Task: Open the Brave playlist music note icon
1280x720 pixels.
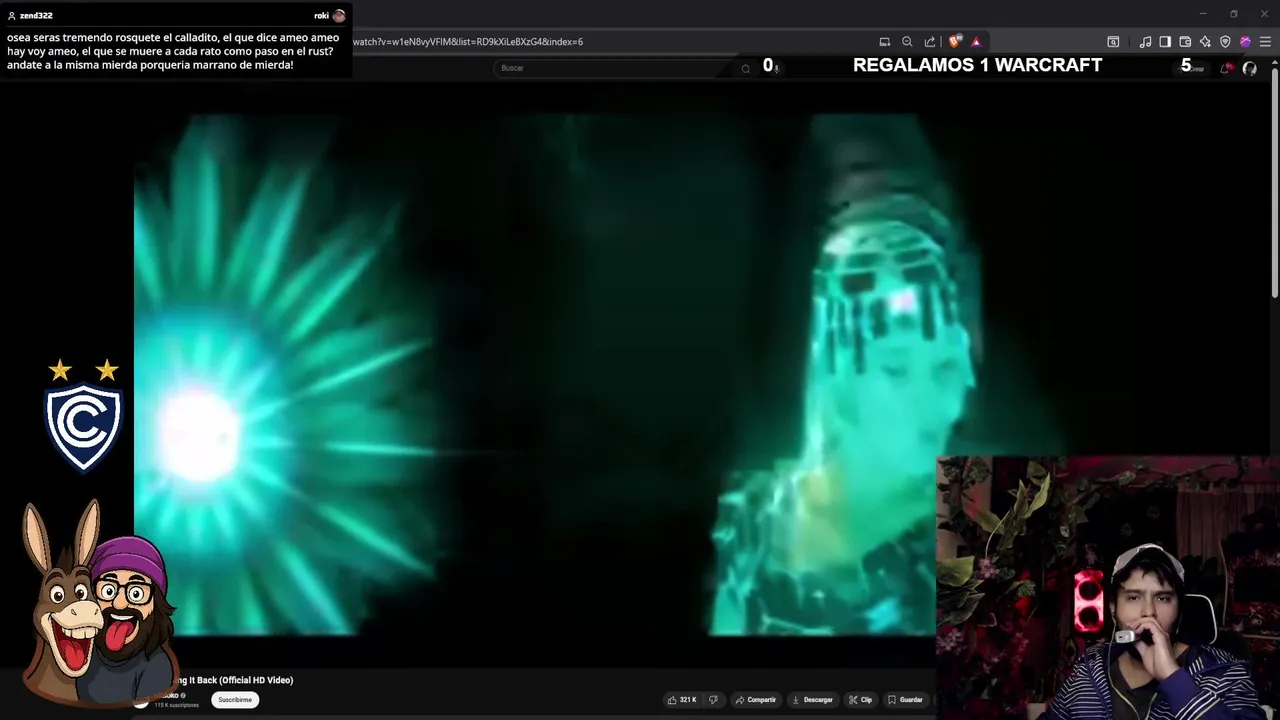Action: [1145, 42]
